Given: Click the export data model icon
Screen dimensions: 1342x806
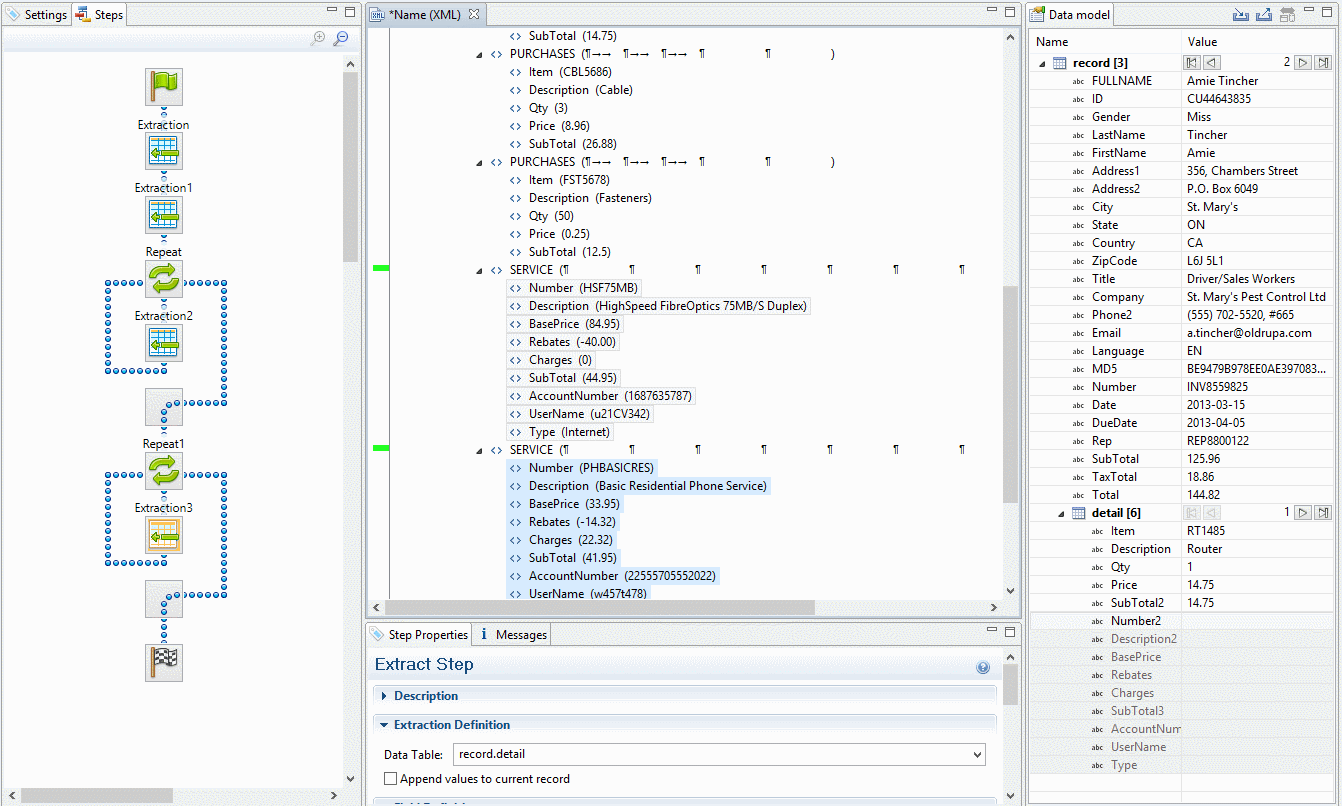Looking at the screenshot, I should [x=1264, y=15].
